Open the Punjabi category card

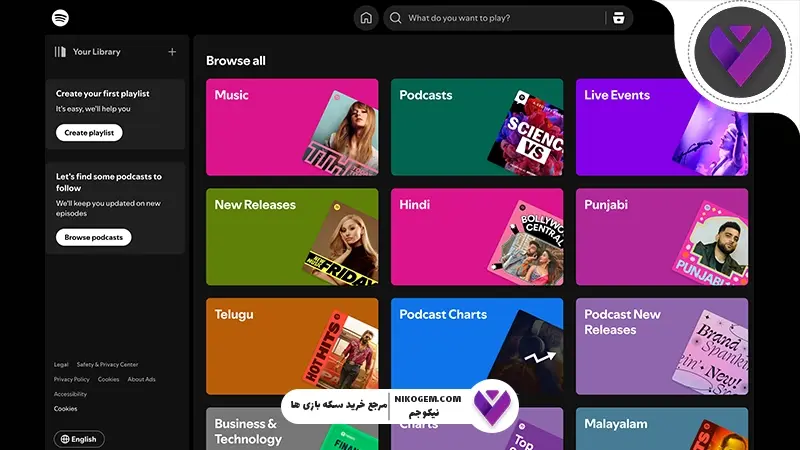pos(662,237)
